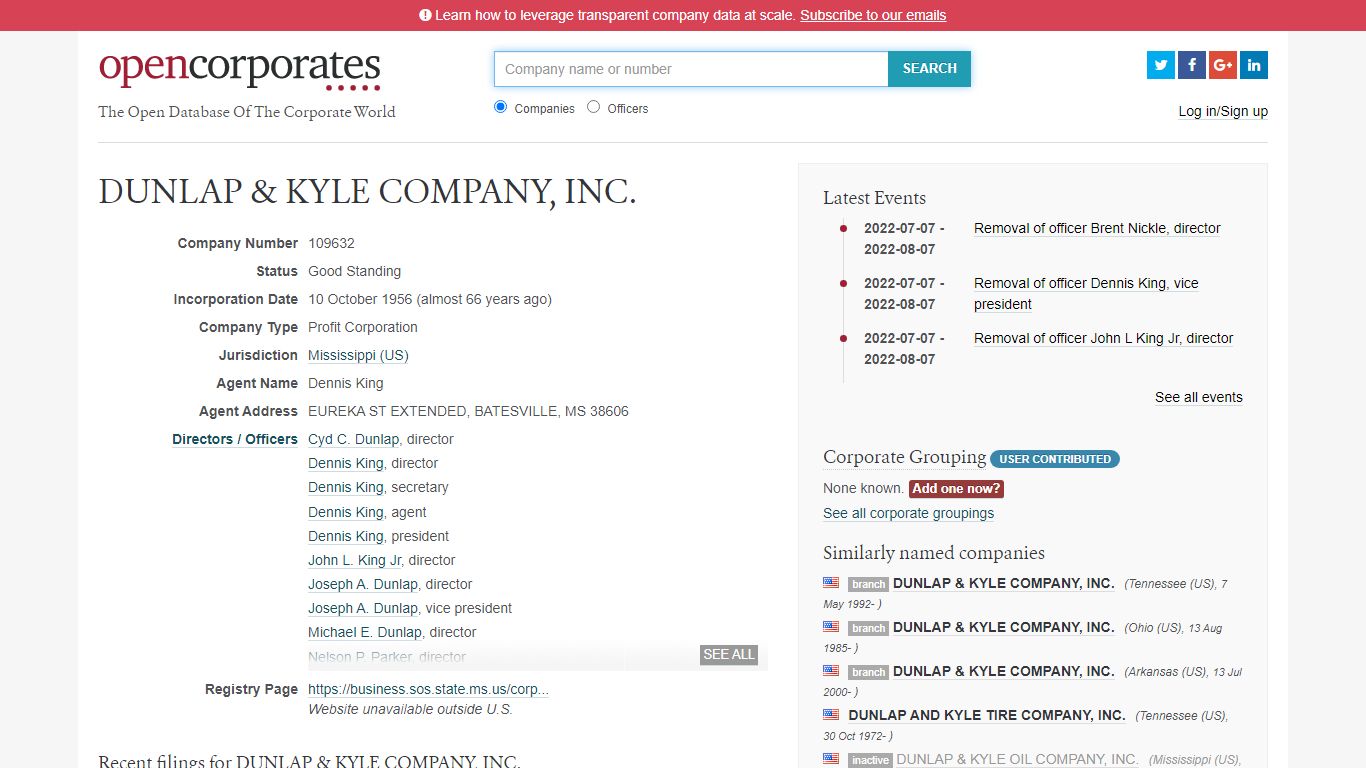The height and width of the screenshot is (768, 1366).
Task: Click US flag beside Ohio branch listing
Action: pyautogui.click(x=831, y=626)
